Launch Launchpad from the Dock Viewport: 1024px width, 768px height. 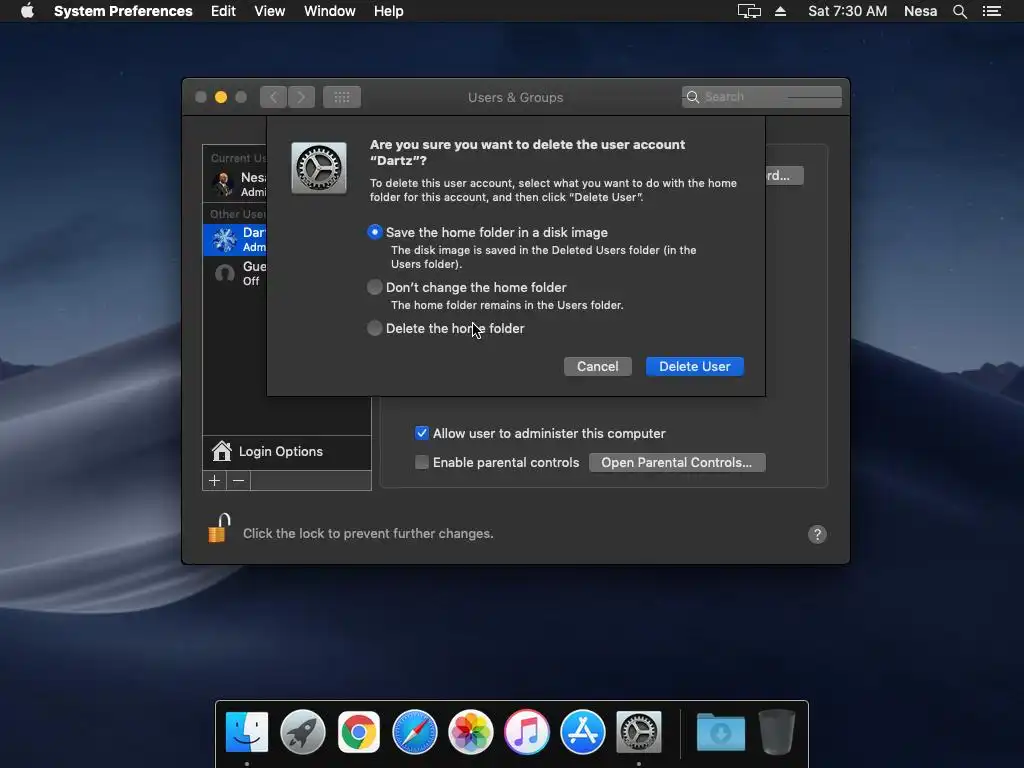[x=302, y=732]
